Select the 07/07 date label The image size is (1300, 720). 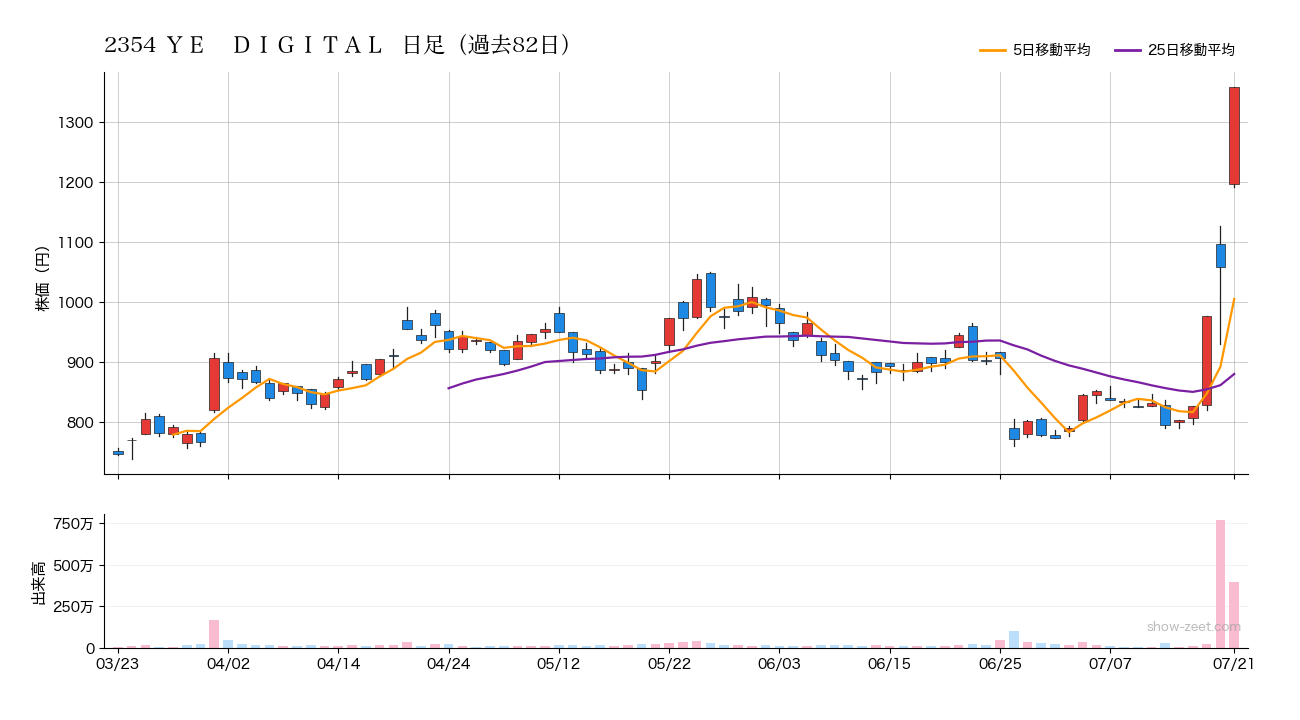(1110, 664)
